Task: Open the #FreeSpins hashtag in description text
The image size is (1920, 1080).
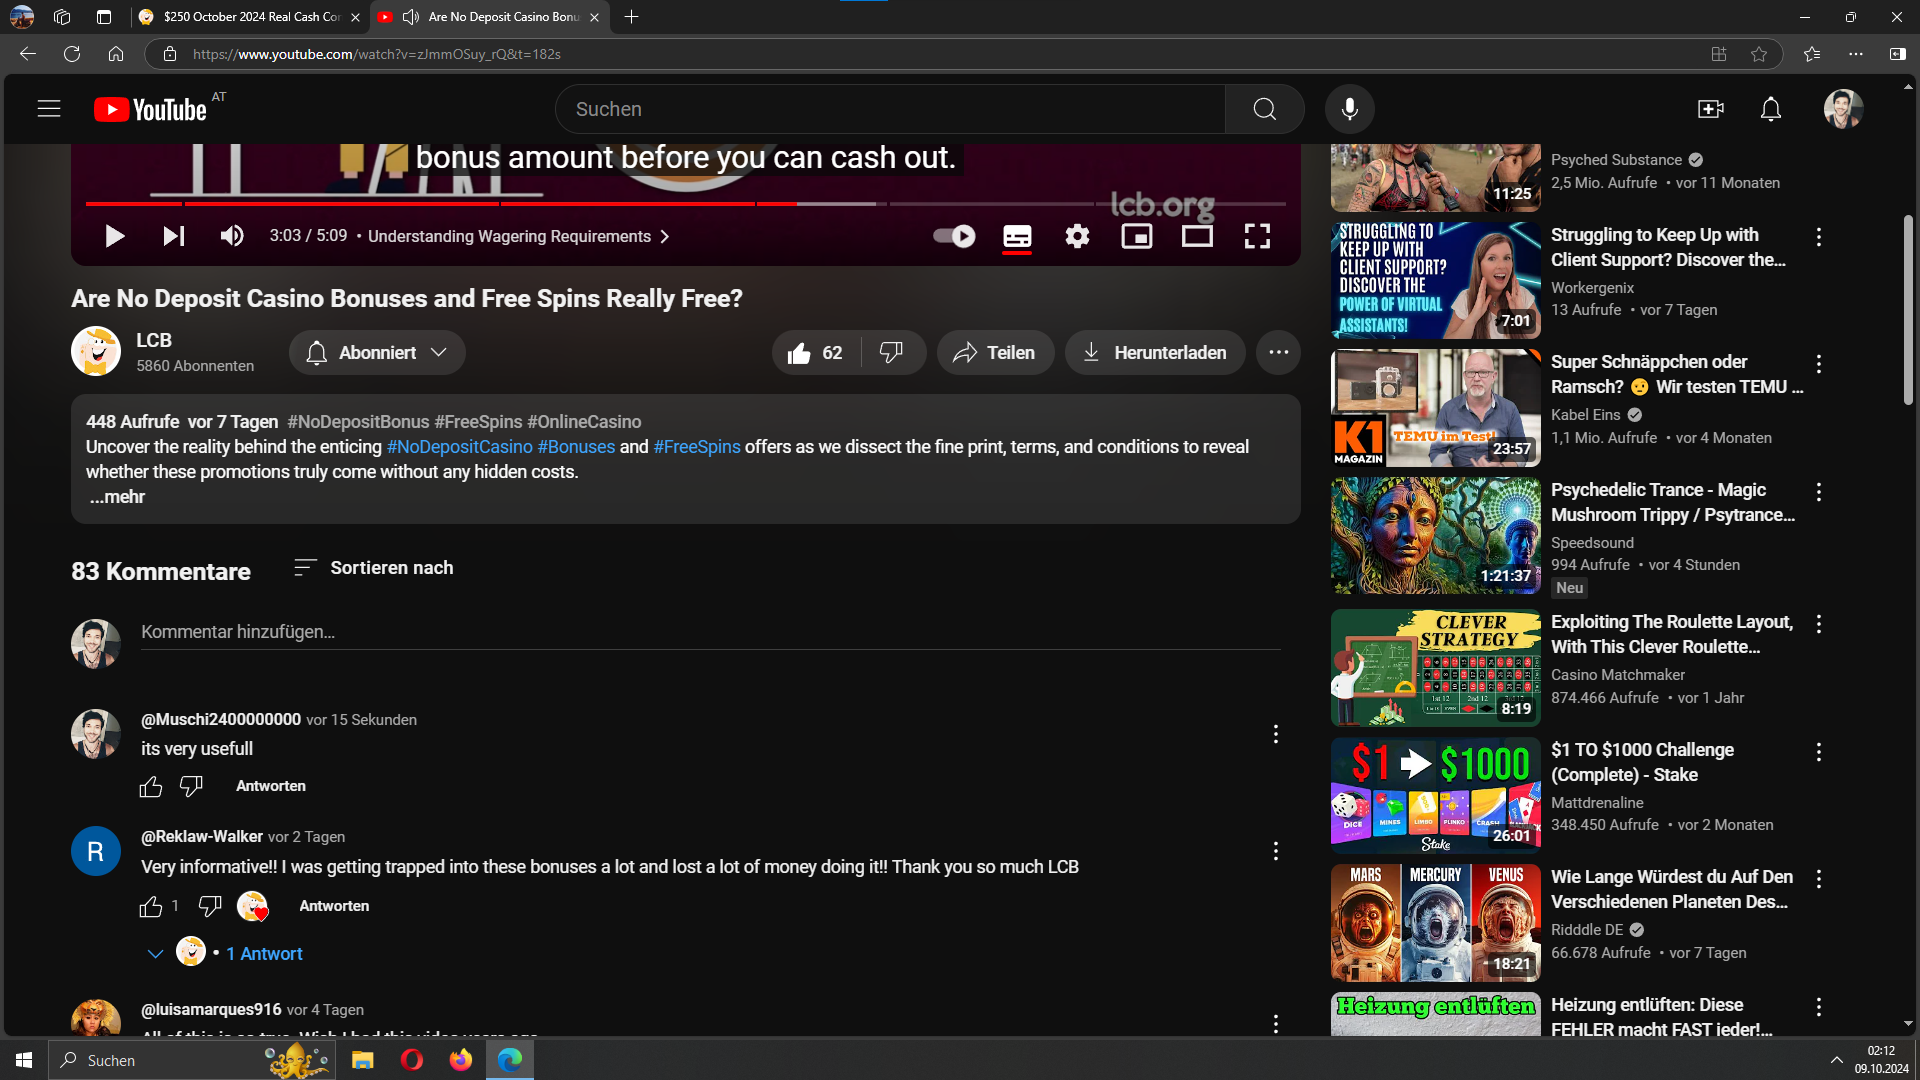Action: pos(696,447)
